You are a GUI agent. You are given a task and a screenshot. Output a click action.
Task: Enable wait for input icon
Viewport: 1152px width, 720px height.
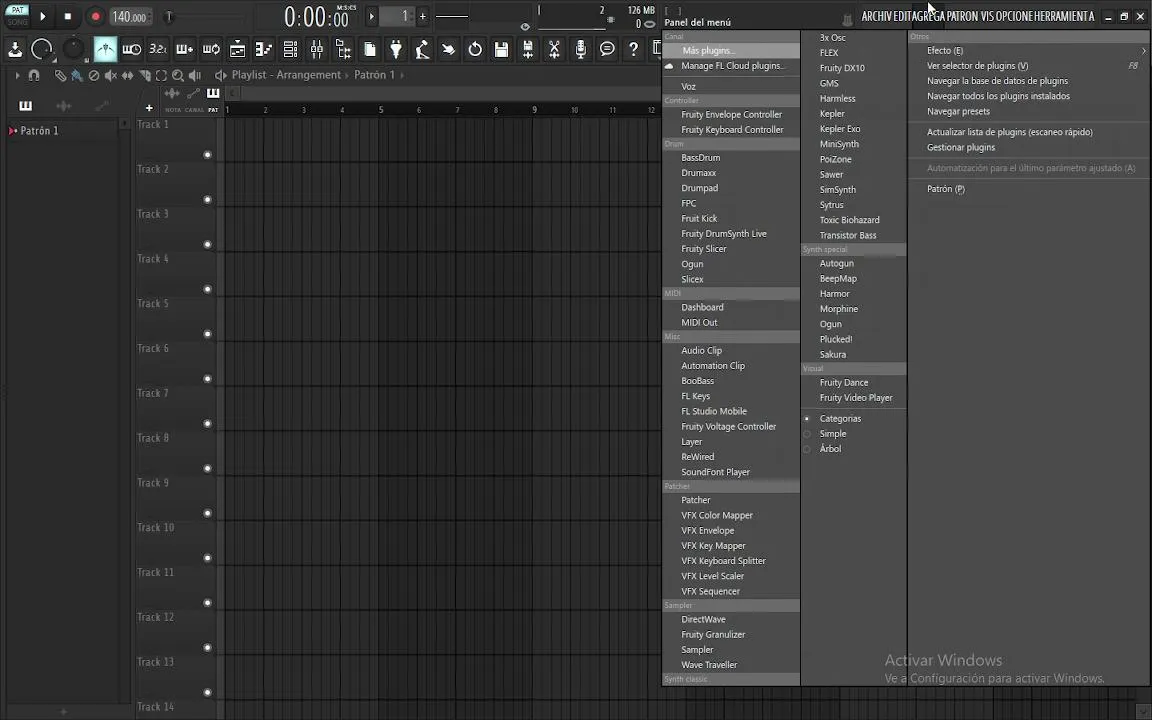click(x=132, y=49)
